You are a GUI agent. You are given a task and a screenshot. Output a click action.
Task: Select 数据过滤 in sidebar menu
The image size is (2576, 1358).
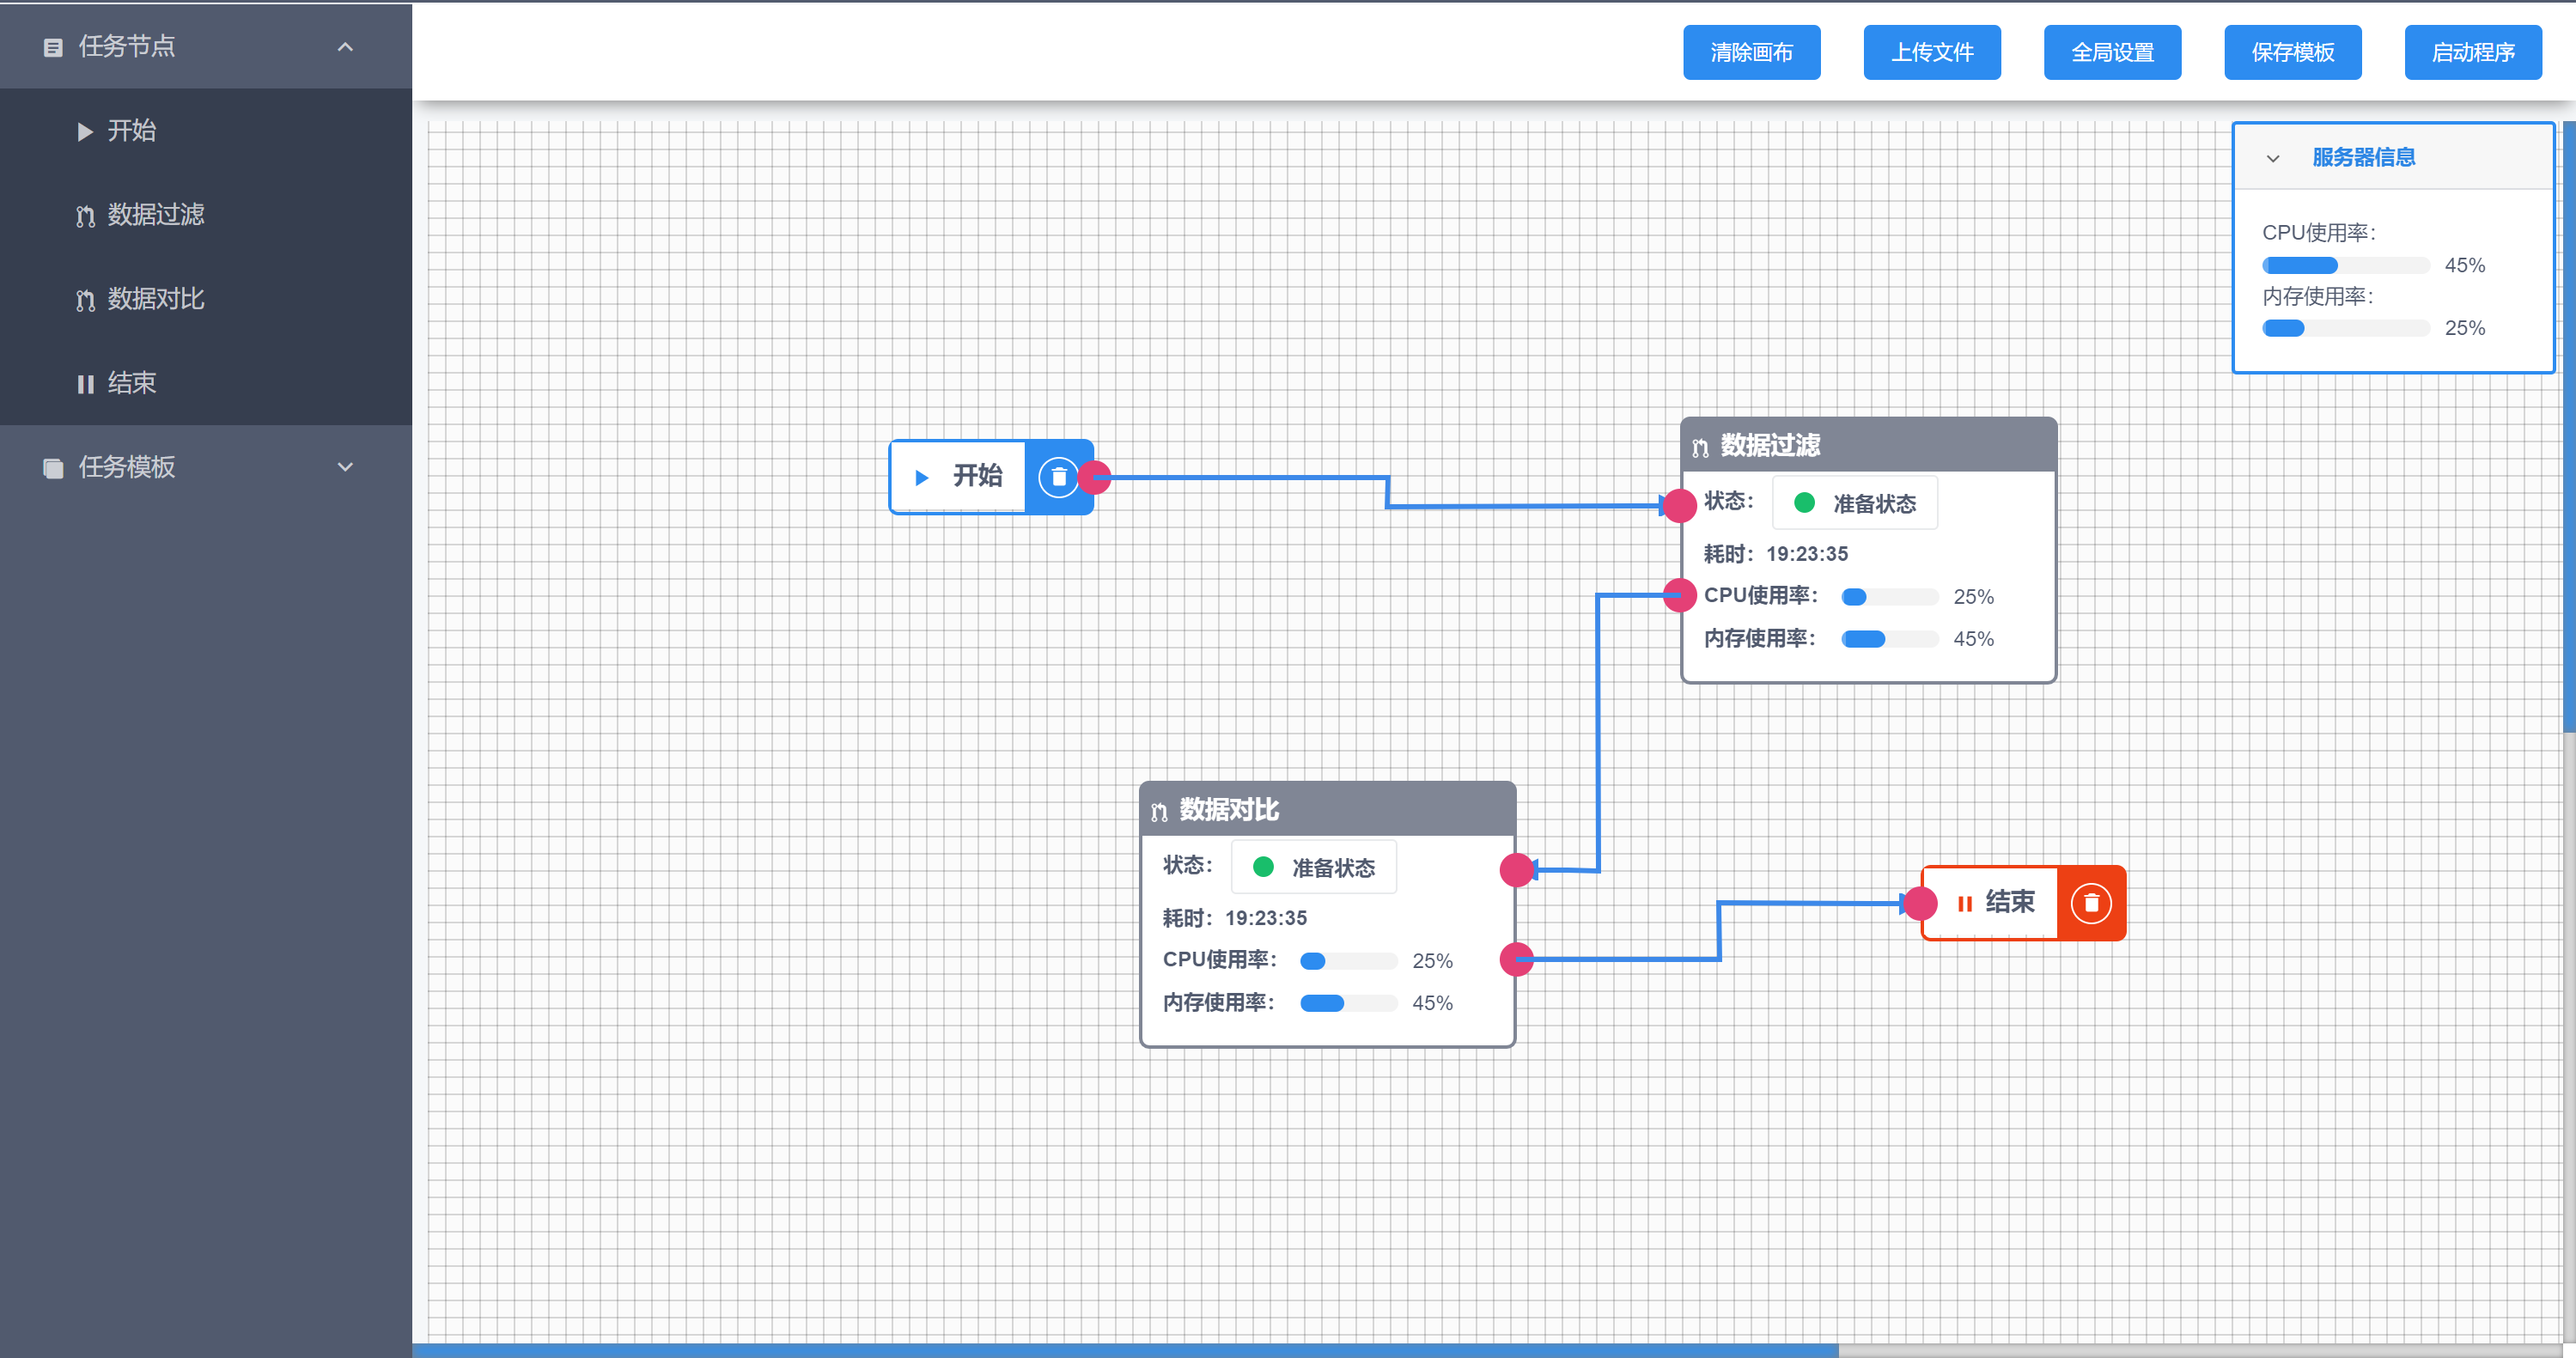[x=155, y=214]
